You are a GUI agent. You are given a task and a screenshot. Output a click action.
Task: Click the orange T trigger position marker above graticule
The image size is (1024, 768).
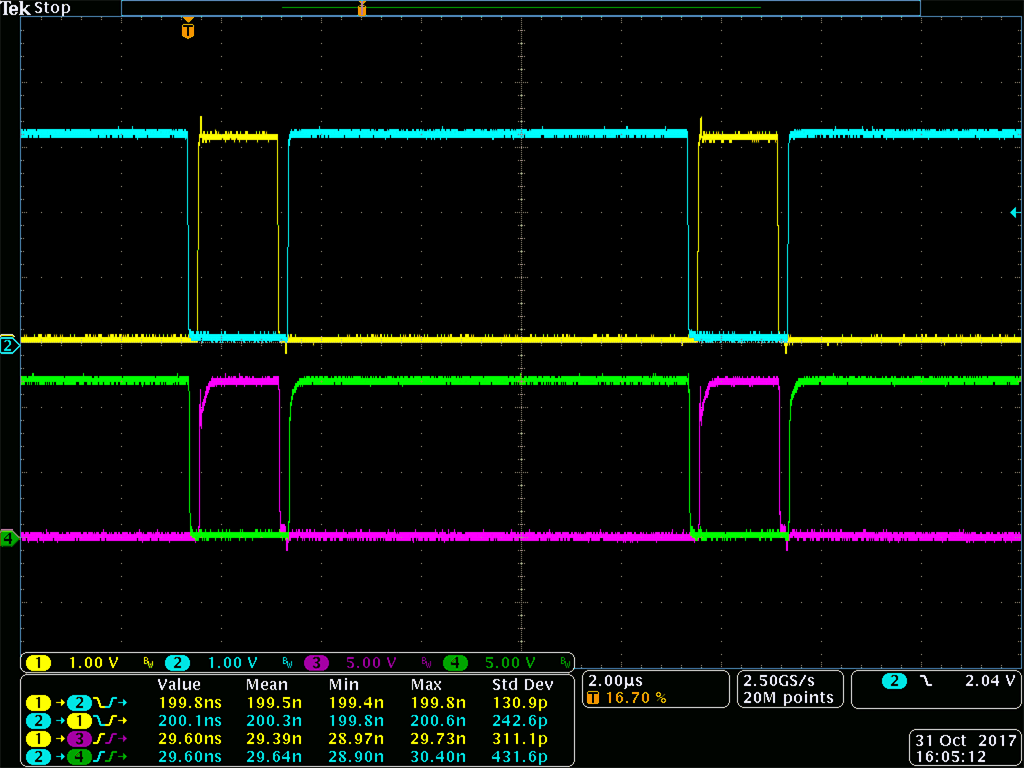point(186,30)
